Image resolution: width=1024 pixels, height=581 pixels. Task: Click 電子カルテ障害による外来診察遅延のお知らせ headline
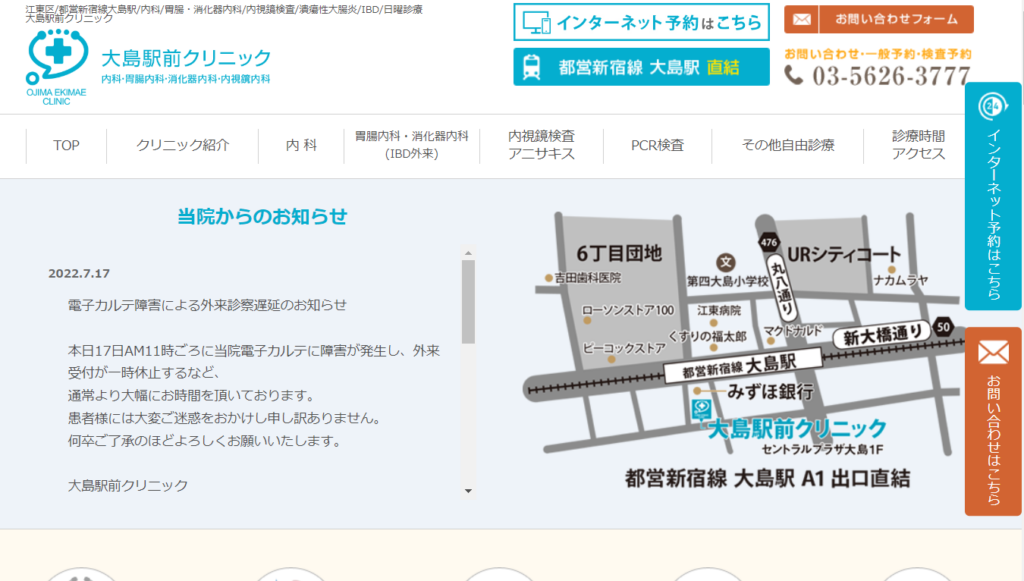pyautogui.click(x=207, y=305)
